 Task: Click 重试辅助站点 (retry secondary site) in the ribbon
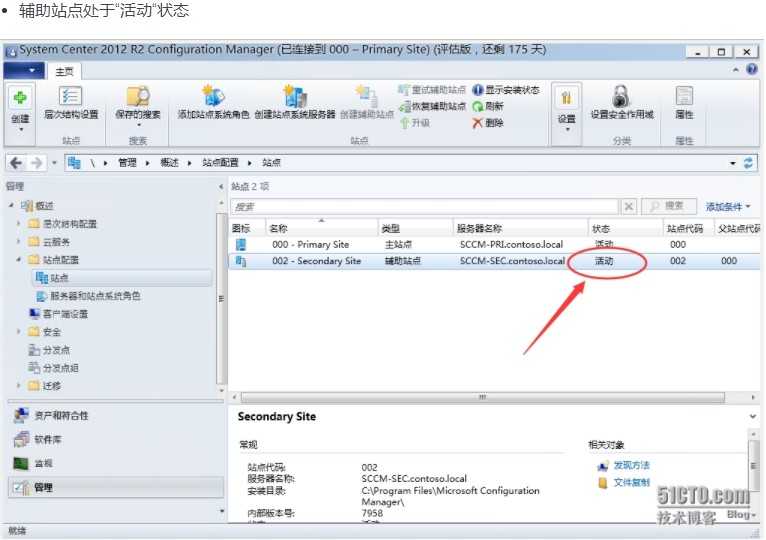[x=431, y=90]
